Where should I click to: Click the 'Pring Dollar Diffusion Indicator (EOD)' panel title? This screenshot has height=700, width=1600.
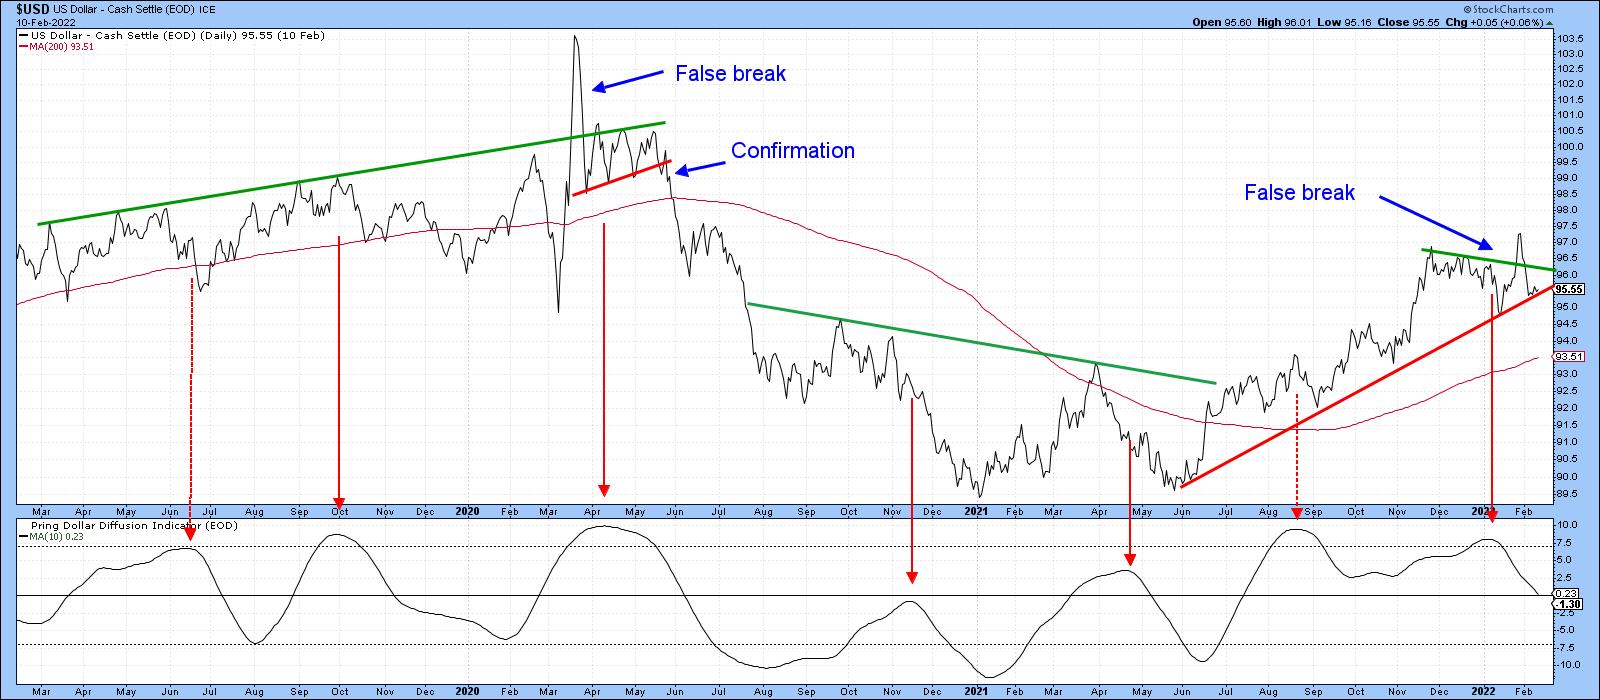pos(134,525)
